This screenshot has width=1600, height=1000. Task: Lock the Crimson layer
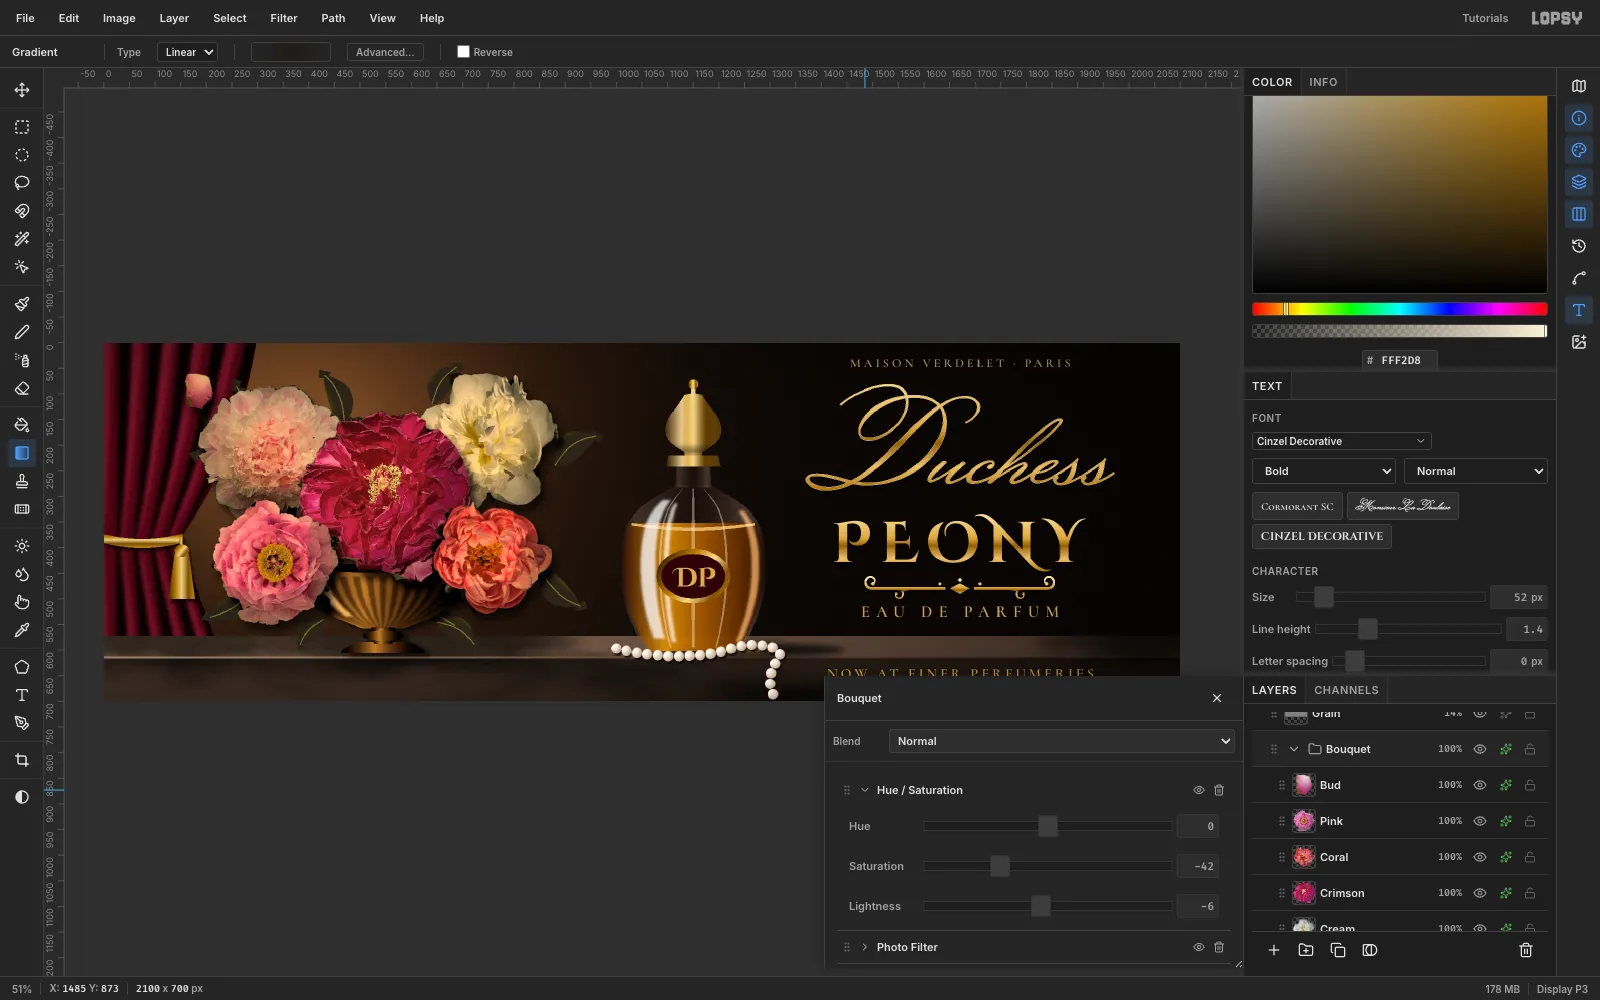coord(1530,893)
